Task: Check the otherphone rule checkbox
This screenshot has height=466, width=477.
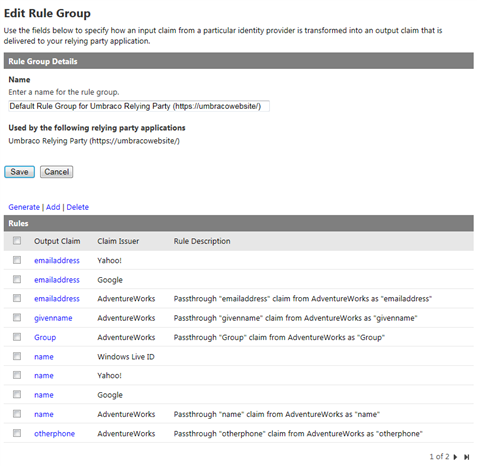Action: tap(17, 433)
